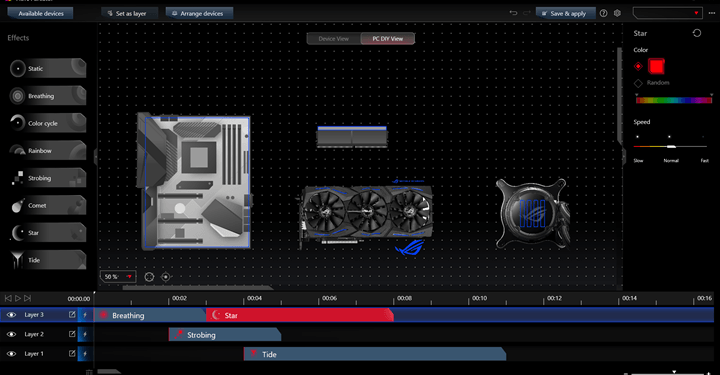
Task: Click the lightning icon on Layer 2
Action: (x=85, y=334)
